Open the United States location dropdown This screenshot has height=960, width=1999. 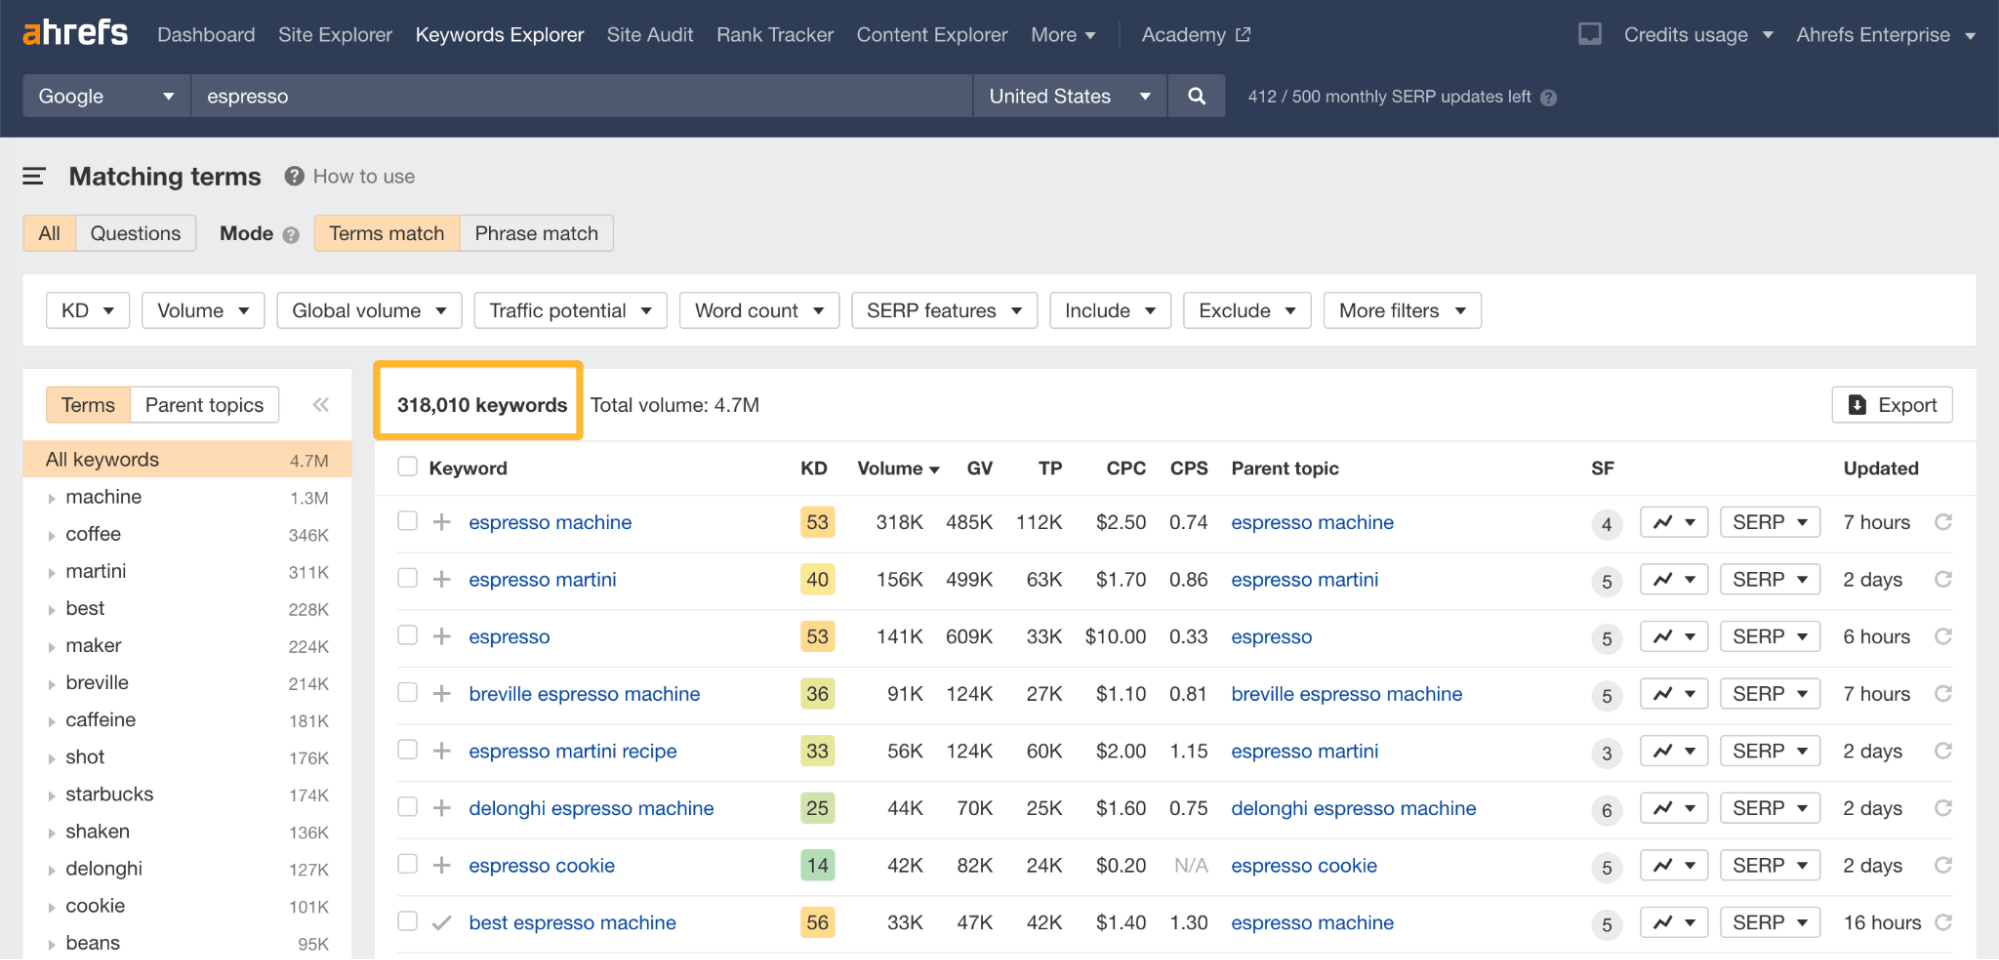click(x=1069, y=96)
